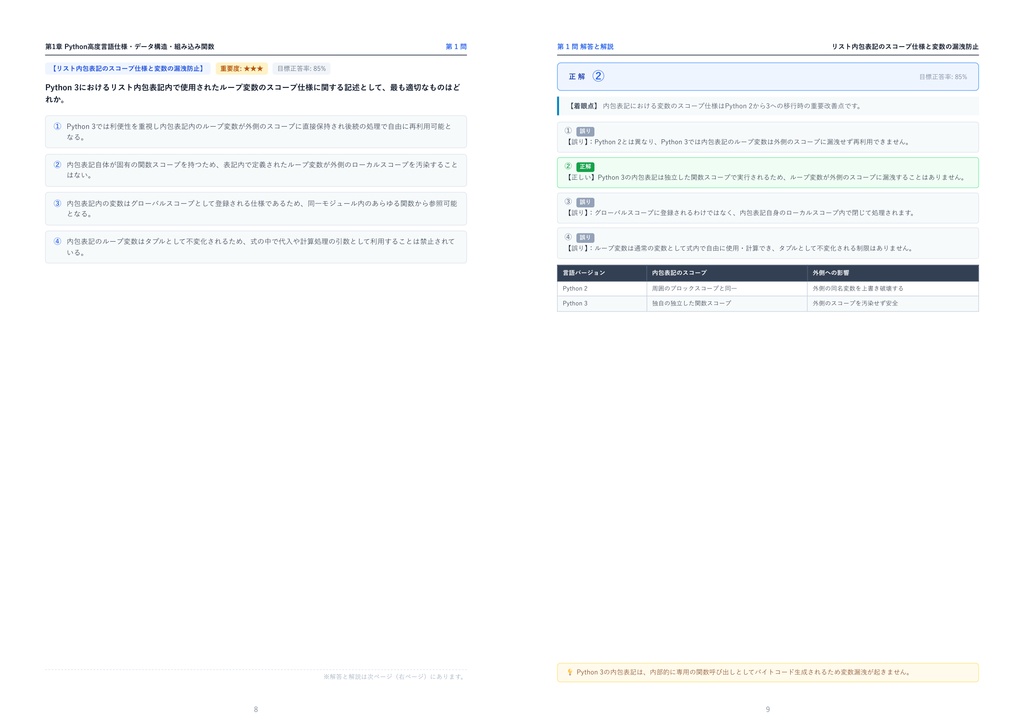Image resolution: width=1024 pixels, height=724 pixels.
Task: Click the green 正解 badge in explanation ②
Action: [x=585, y=166]
